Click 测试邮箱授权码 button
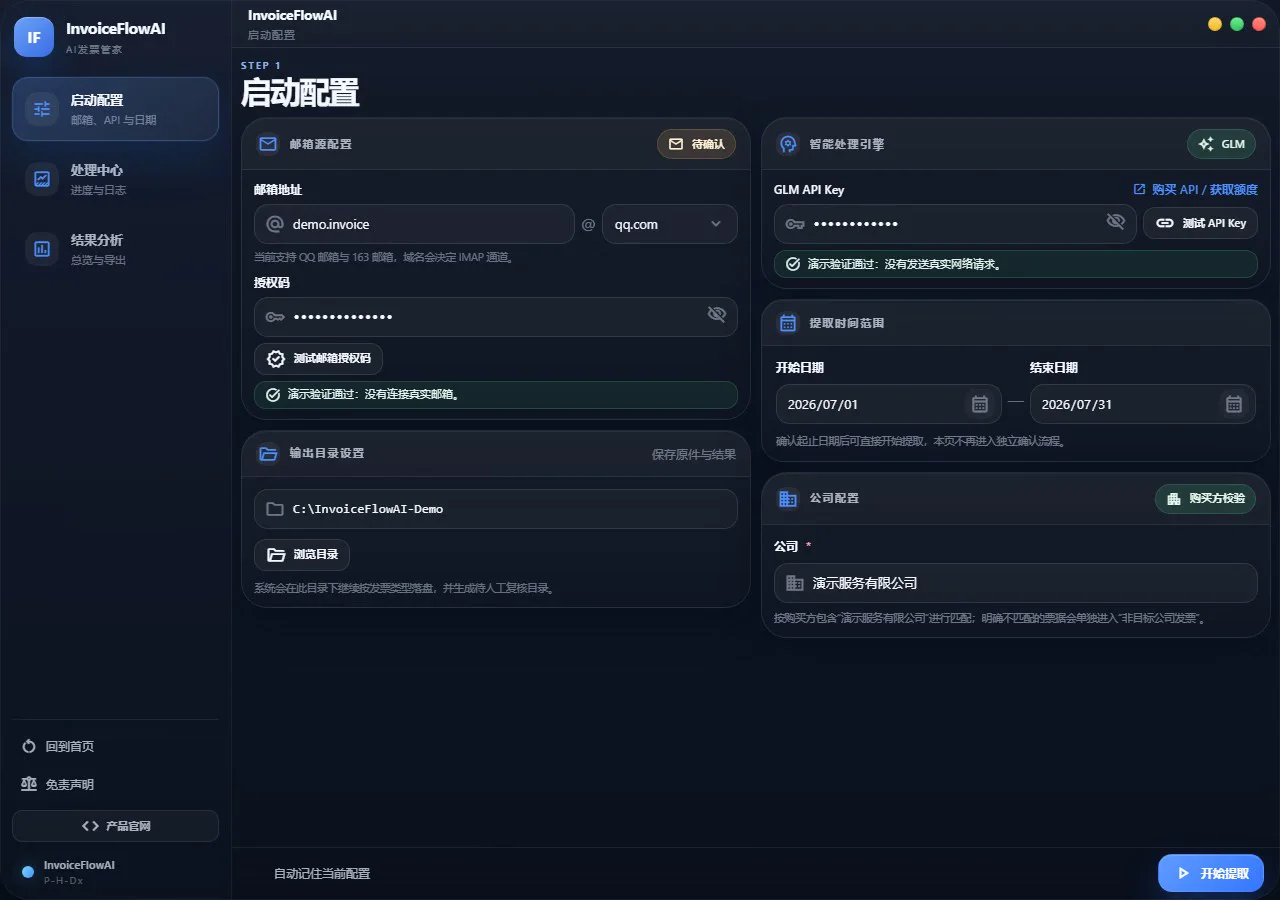 318,359
